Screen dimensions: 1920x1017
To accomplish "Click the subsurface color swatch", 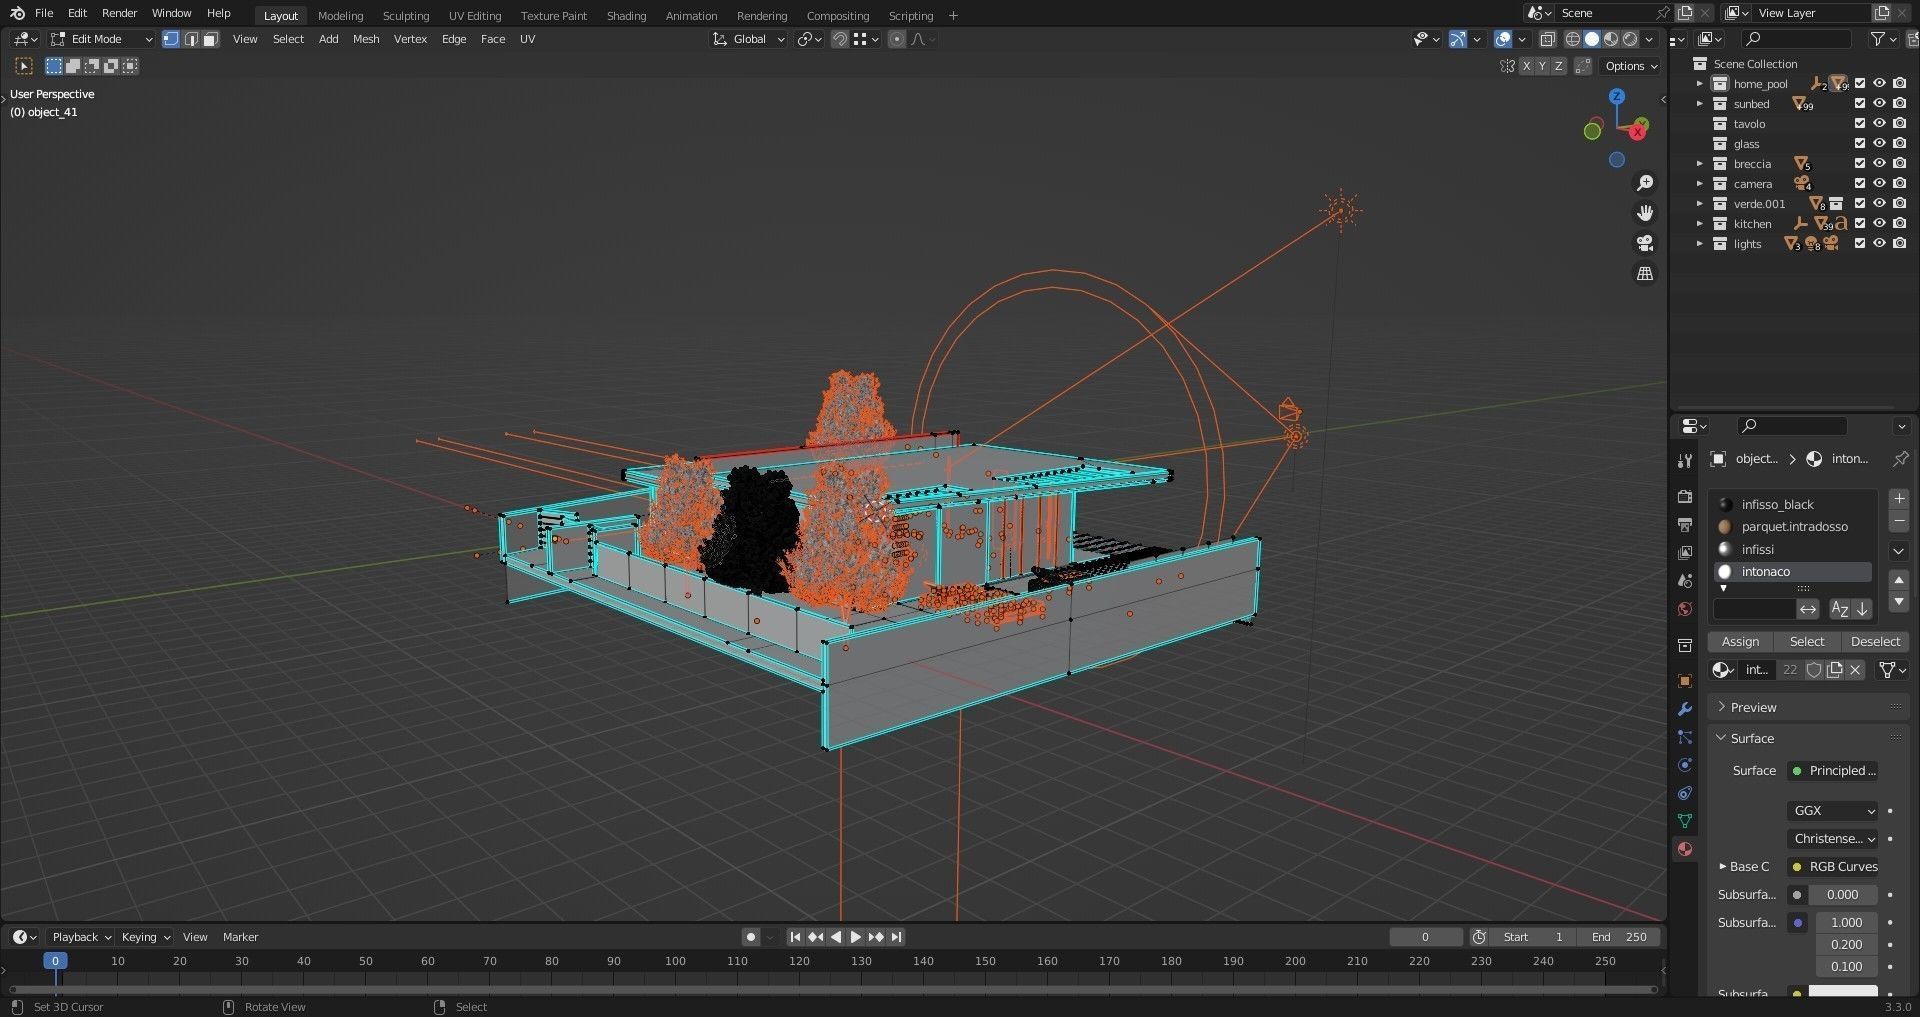I will (1843, 993).
